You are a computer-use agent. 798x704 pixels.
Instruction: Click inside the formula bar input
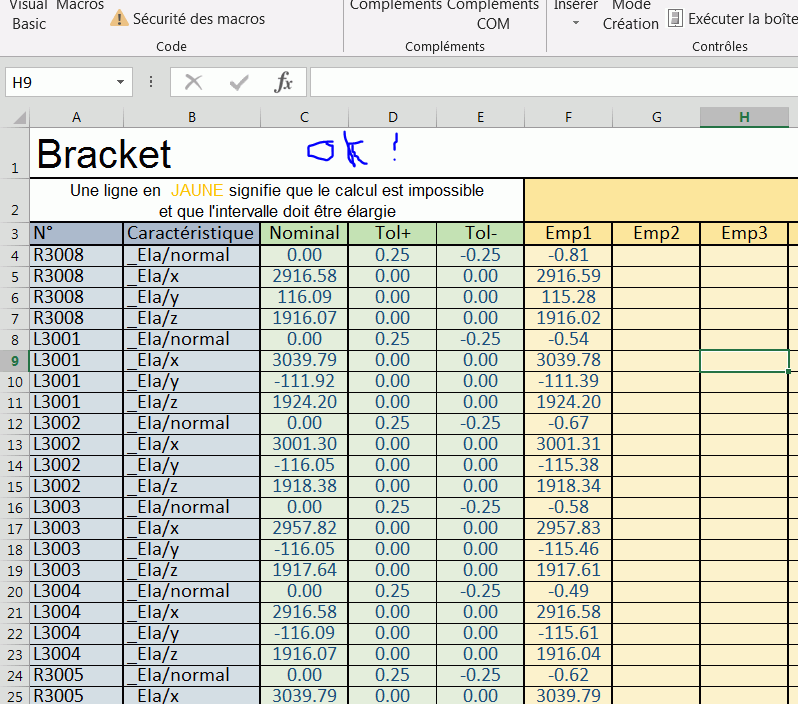pos(550,82)
